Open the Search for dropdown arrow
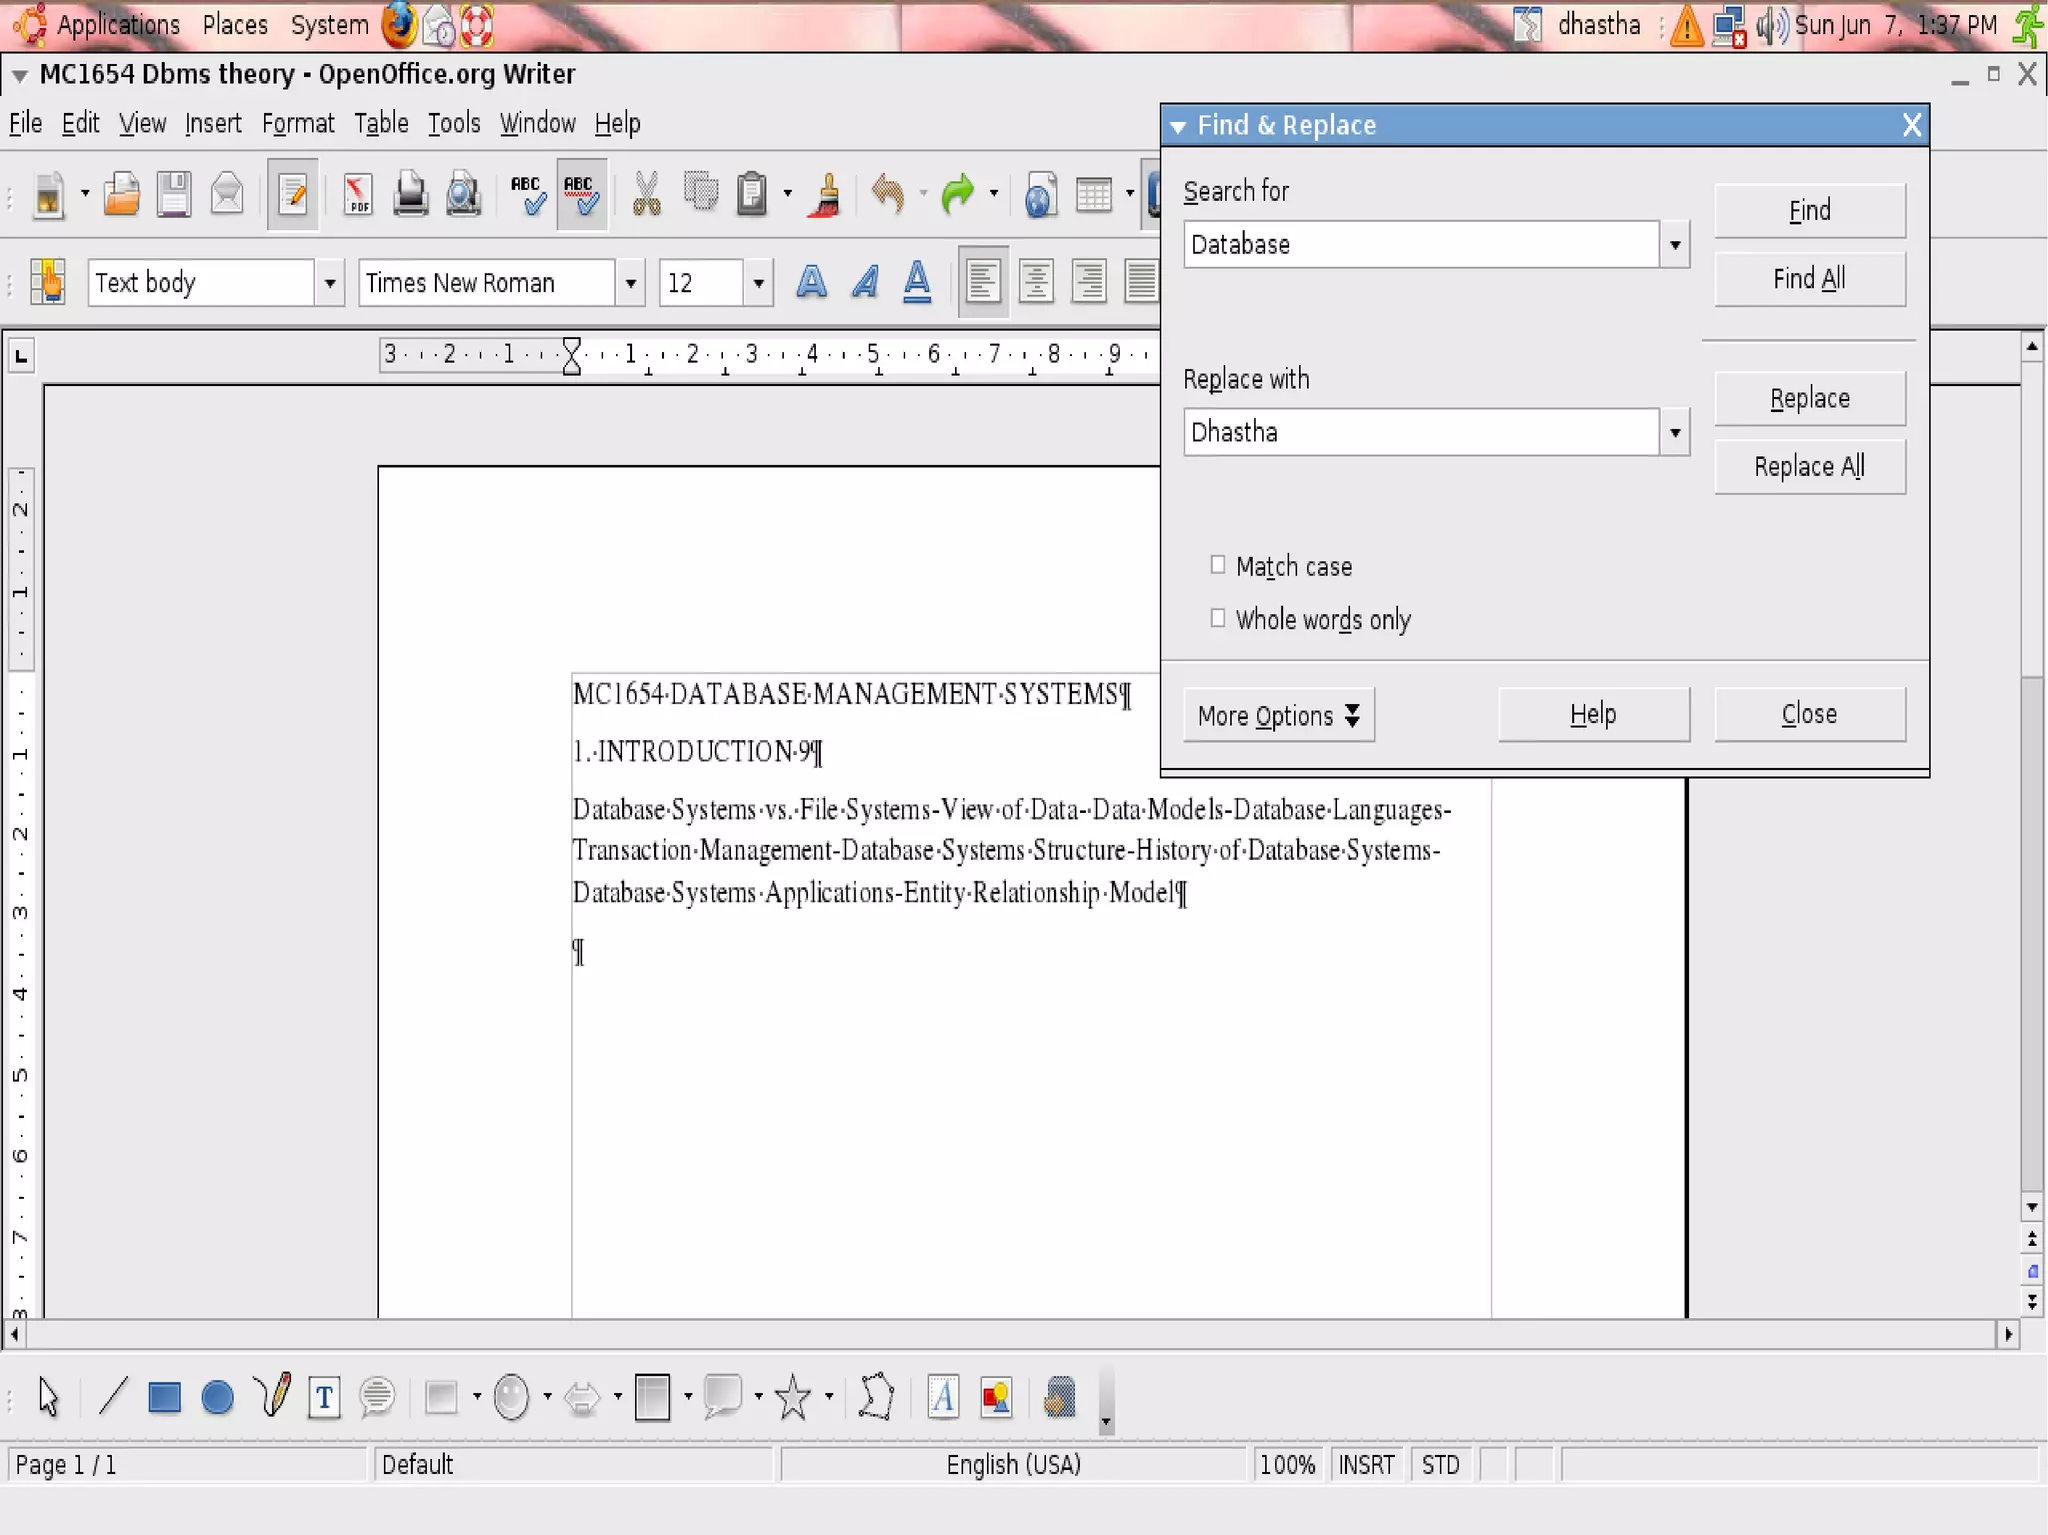This screenshot has height=1535, width=2048. tap(1675, 245)
